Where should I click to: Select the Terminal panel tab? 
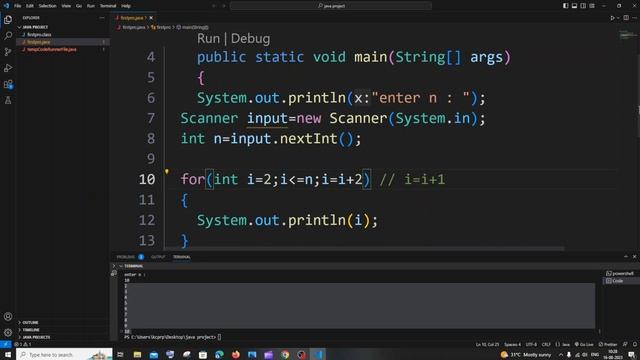pyautogui.click(x=182, y=257)
